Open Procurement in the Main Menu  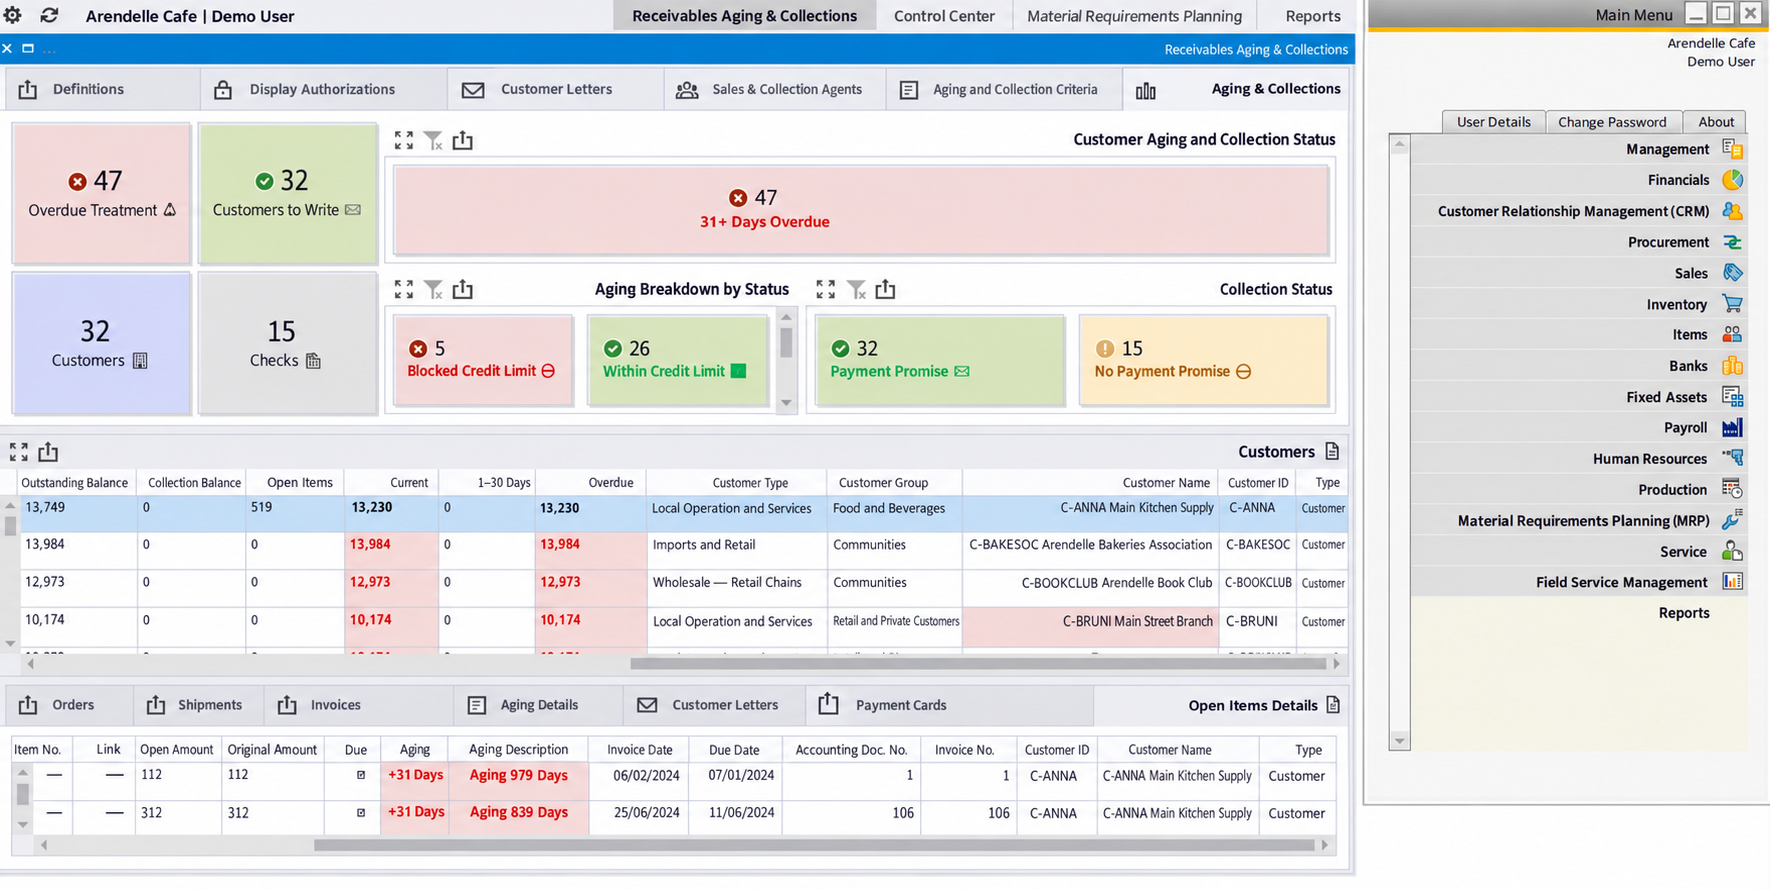tap(1579, 242)
